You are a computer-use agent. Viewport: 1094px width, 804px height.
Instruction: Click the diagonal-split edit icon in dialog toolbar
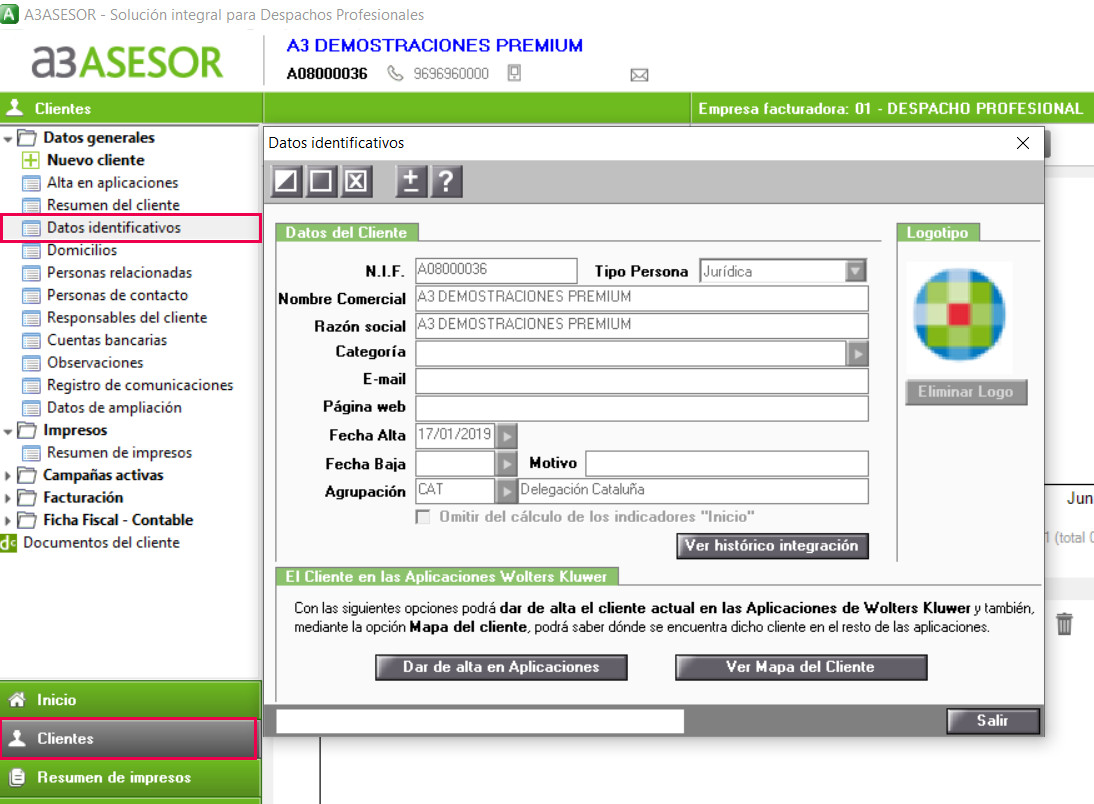point(285,181)
